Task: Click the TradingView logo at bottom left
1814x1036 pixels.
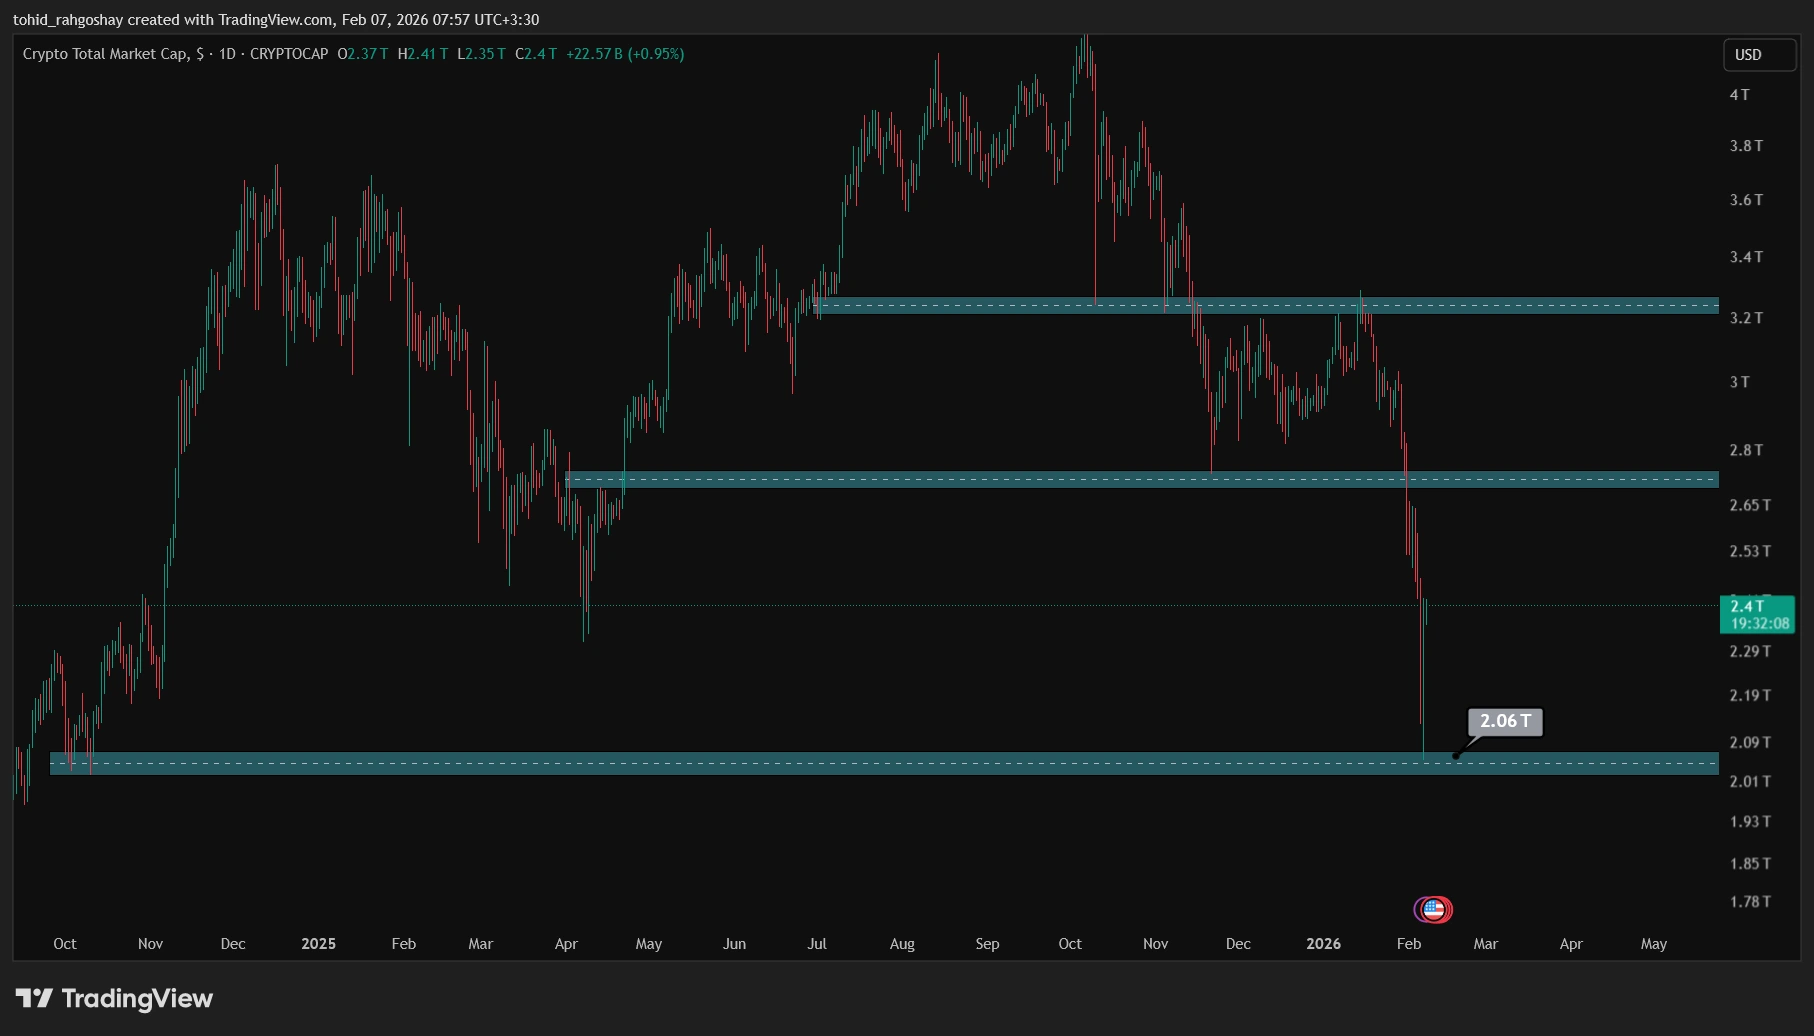Action: (x=114, y=998)
